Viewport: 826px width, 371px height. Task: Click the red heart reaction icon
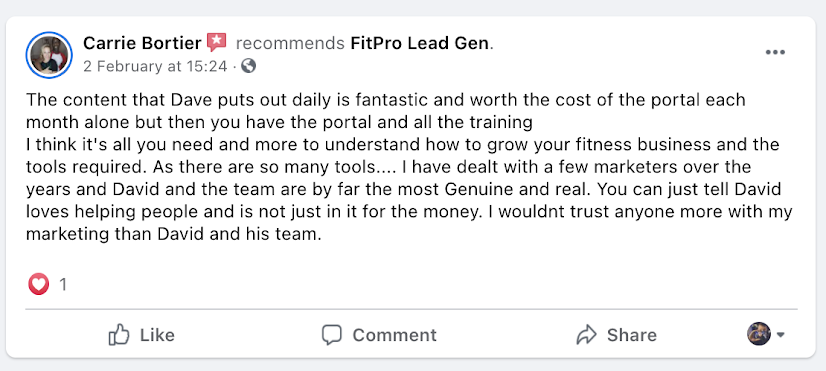(38, 285)
